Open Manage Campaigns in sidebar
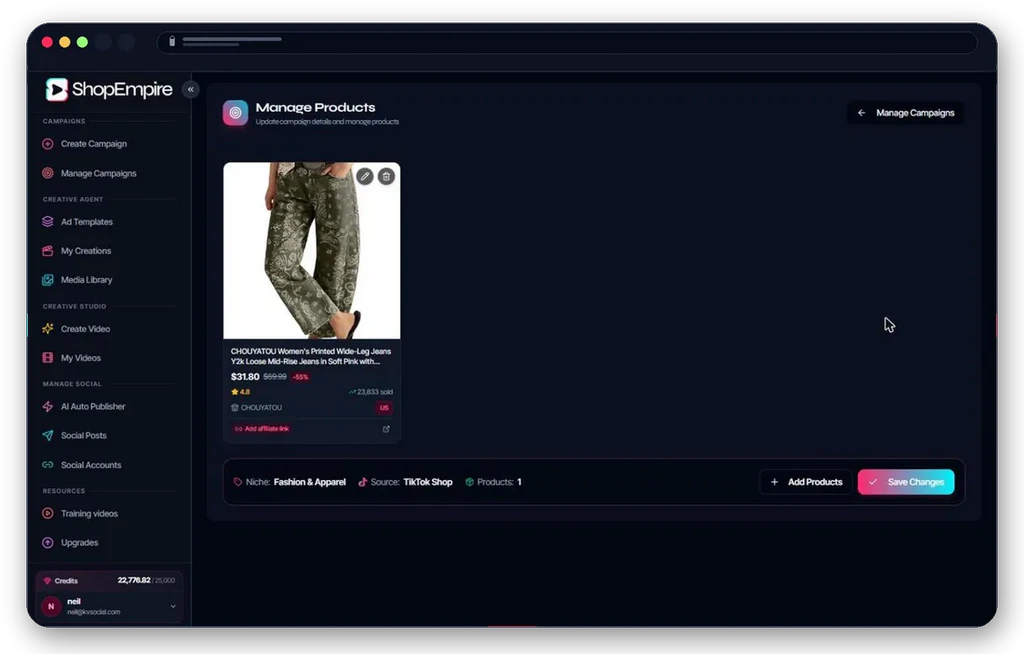Image resolution: width=1024 pixels, height=654 pixels. pyautogui.click(x=98, y=173)
